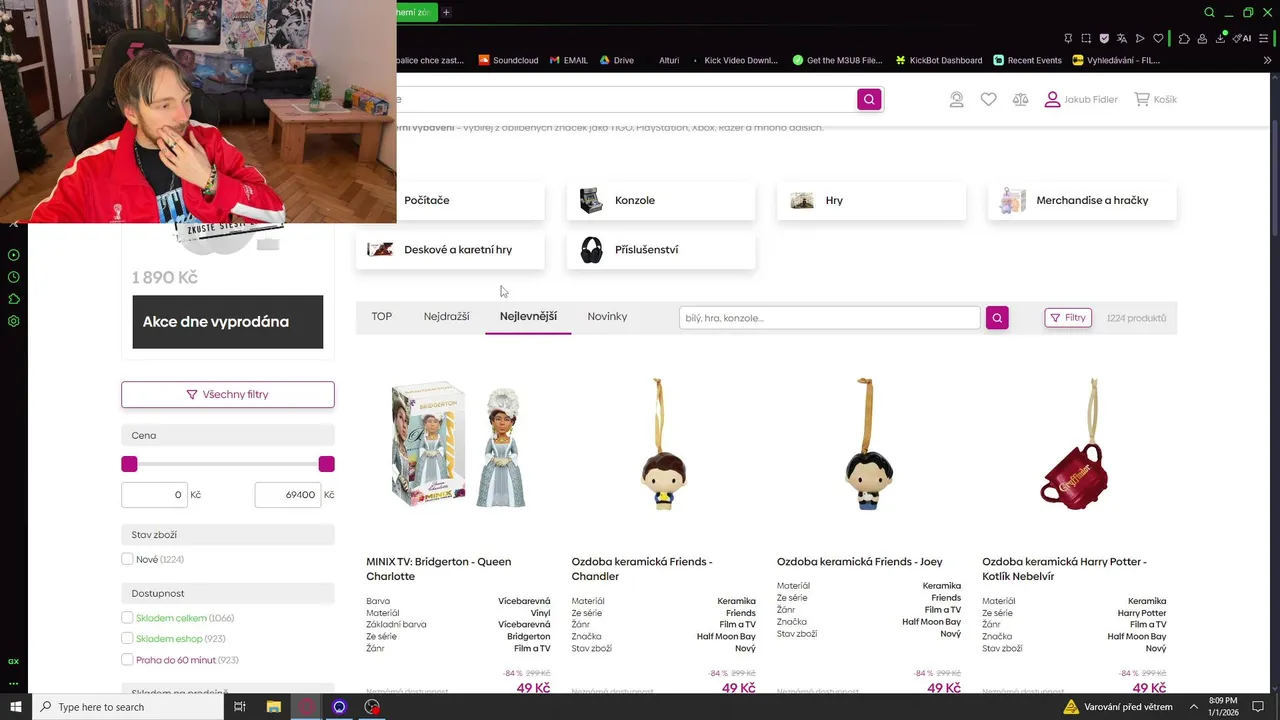Click the player play icon in browser toolbar
The width and height of the screenshot is (1280, 720).
pyautogui.click(x=1140, y=38)
